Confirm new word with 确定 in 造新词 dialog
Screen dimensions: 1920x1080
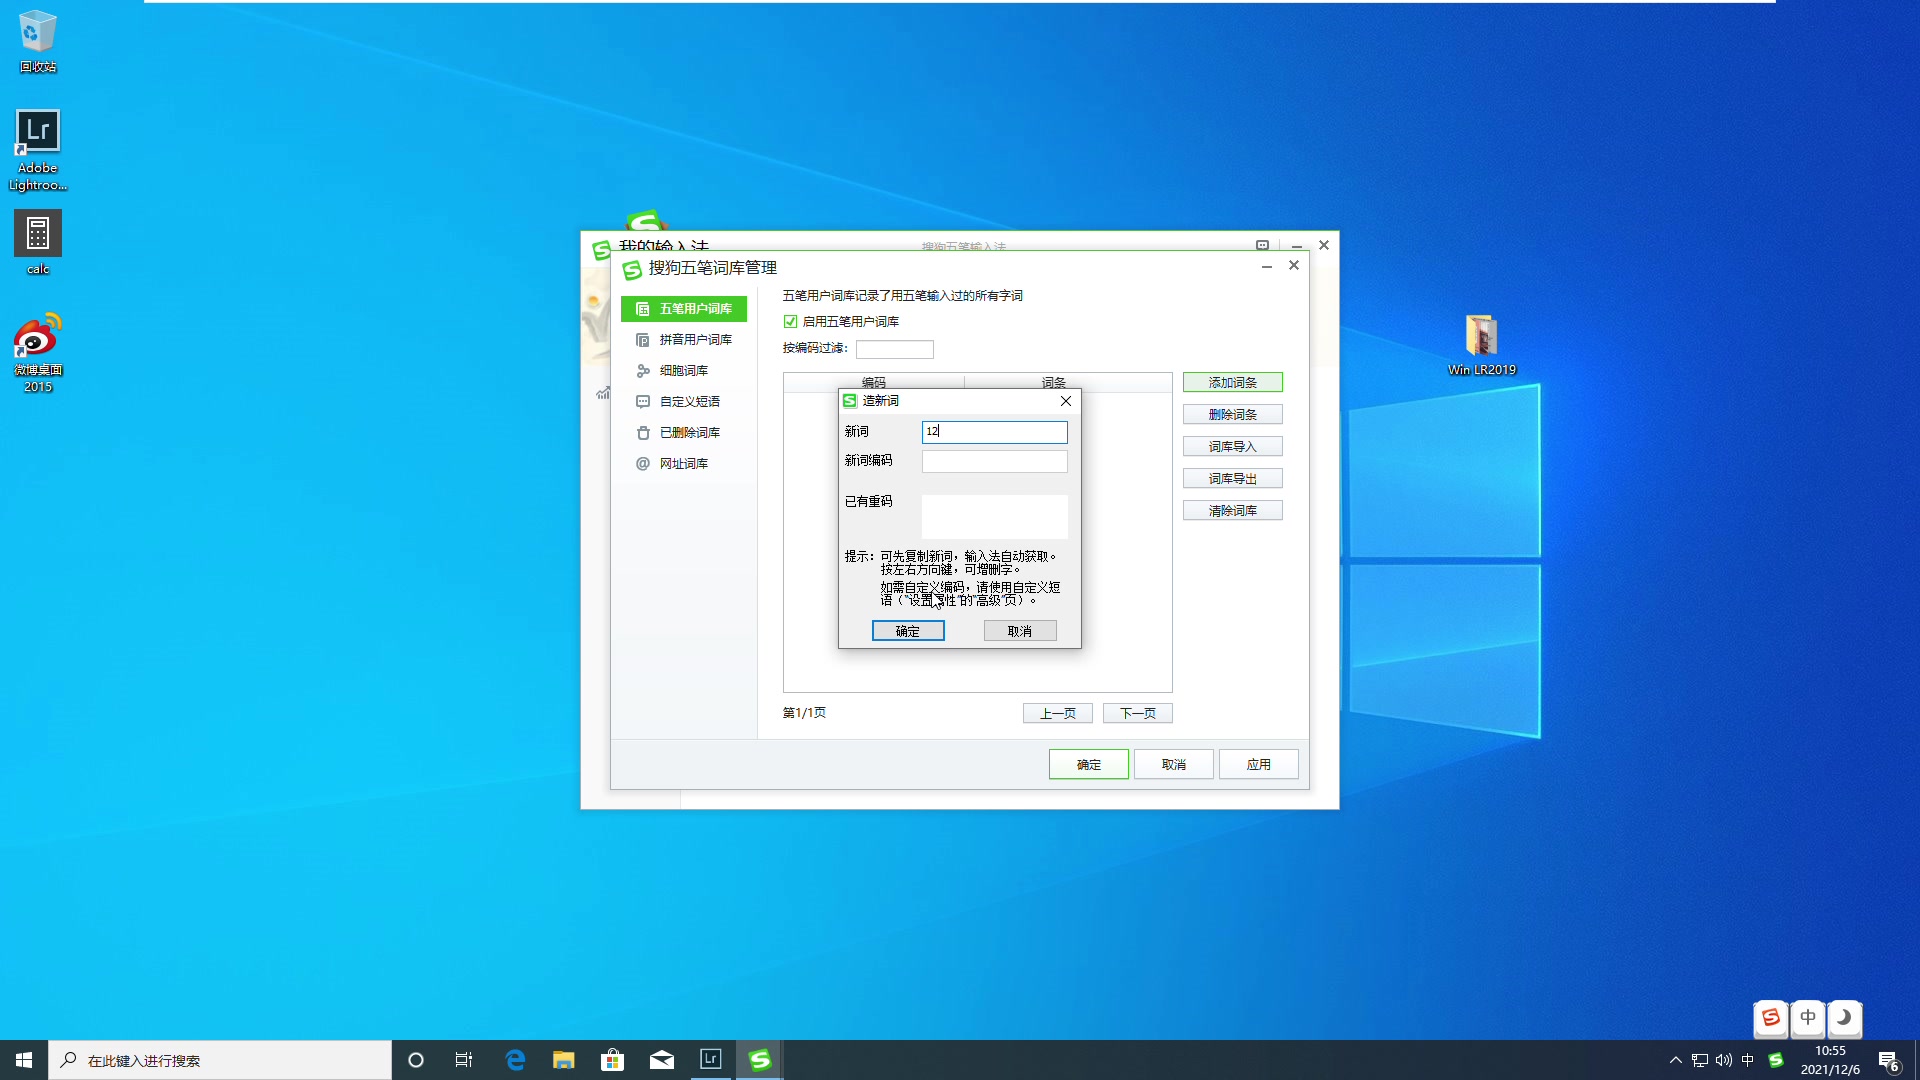908,631
